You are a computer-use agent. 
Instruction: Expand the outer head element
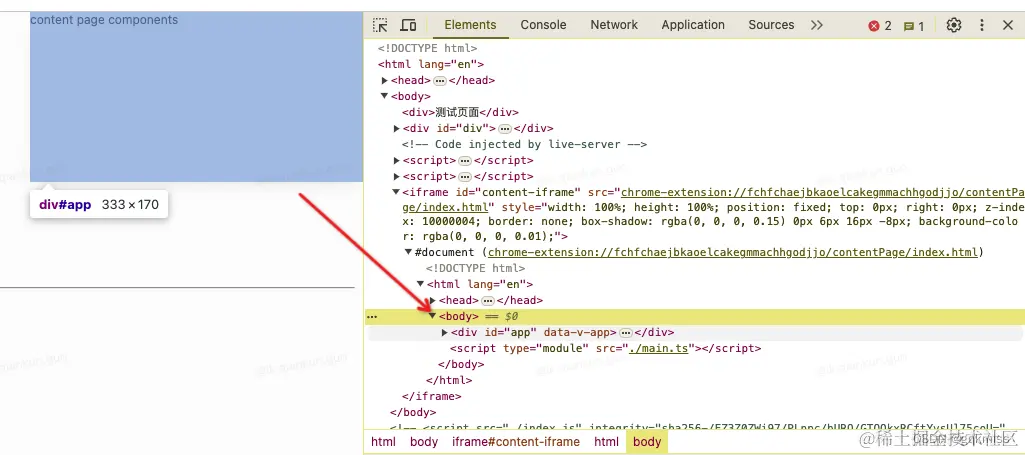tap(384, 80)
